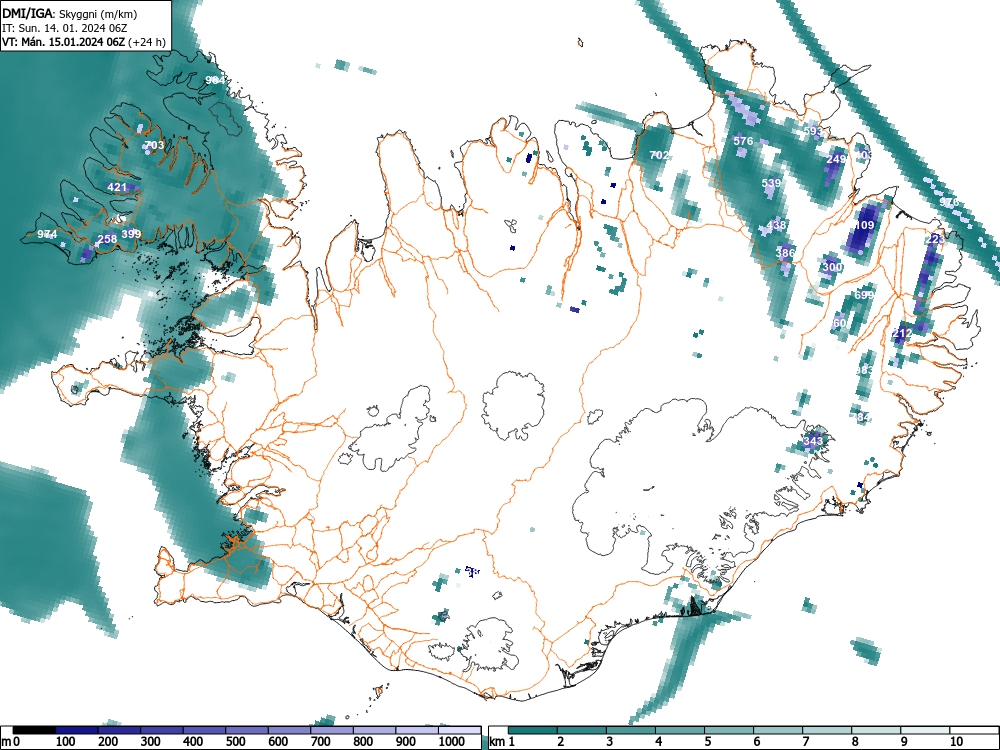Click the title text 'DMI/IGA: Skyggni (m/km)'
This screenshot has height=750, width=1000.
click(x=70, y=13)
